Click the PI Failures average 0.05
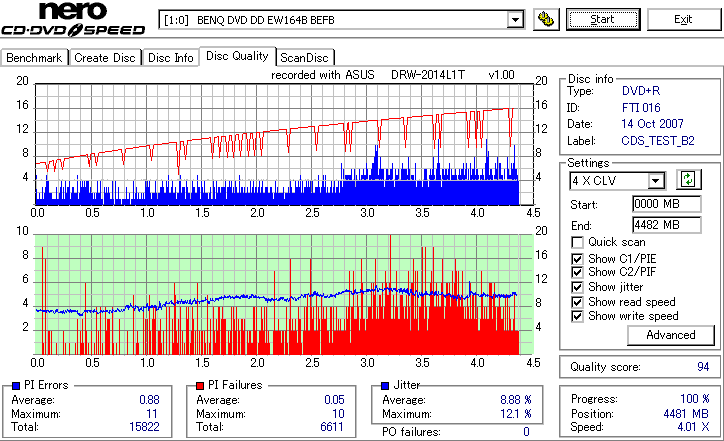This screenshot has width=724, height=441. pyautogui.click(x=334, y=399)
